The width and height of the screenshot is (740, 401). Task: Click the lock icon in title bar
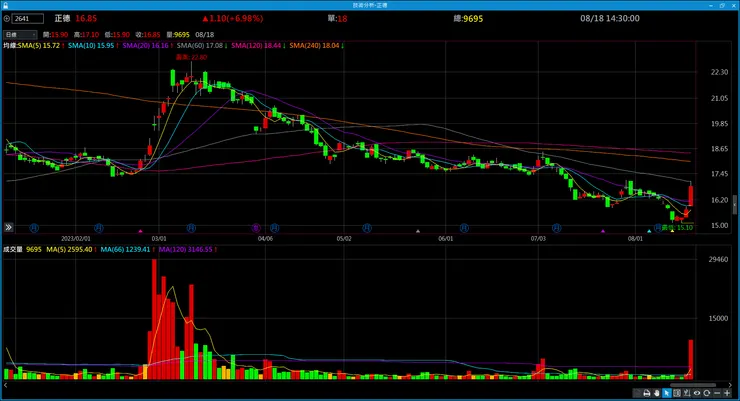5,5
